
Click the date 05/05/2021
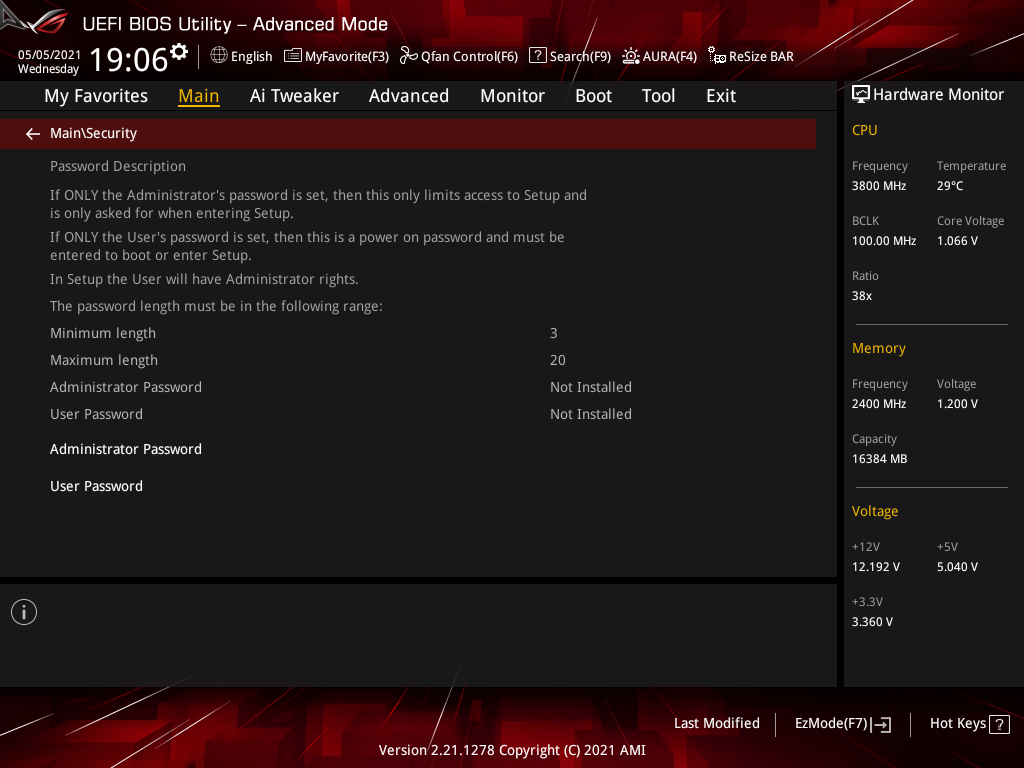pyautogui.click(x=49, y=55)
